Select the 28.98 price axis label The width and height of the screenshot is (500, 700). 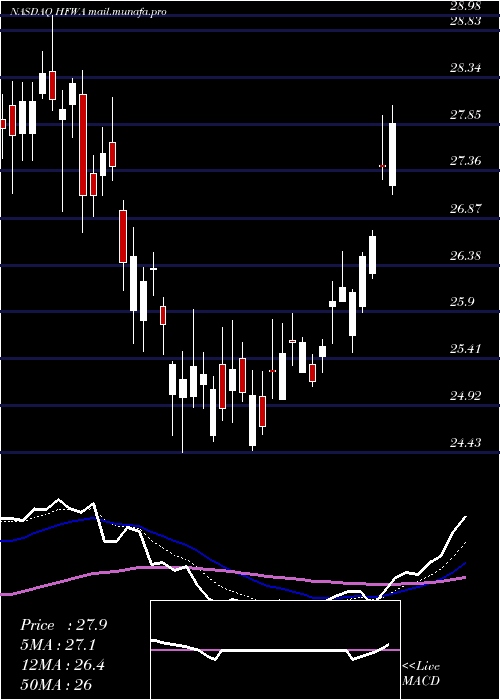[465, 6]
